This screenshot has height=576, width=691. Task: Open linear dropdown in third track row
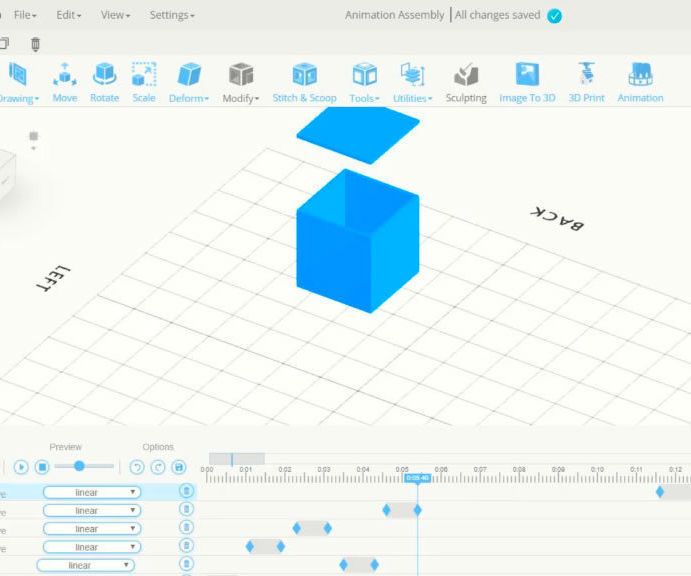coord(92,528)
